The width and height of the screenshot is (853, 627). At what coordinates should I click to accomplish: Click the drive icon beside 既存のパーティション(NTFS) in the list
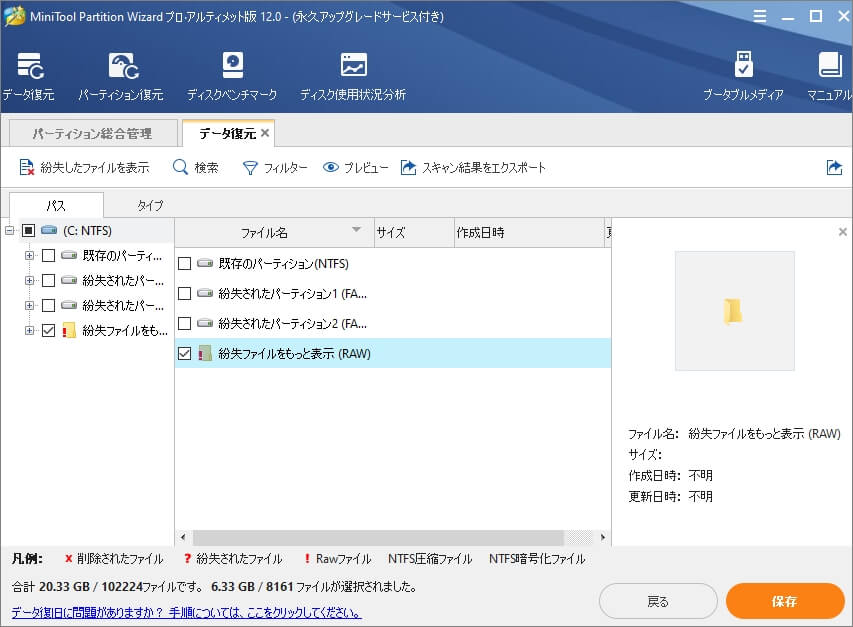pyautogui.click(x=205, y=264)
